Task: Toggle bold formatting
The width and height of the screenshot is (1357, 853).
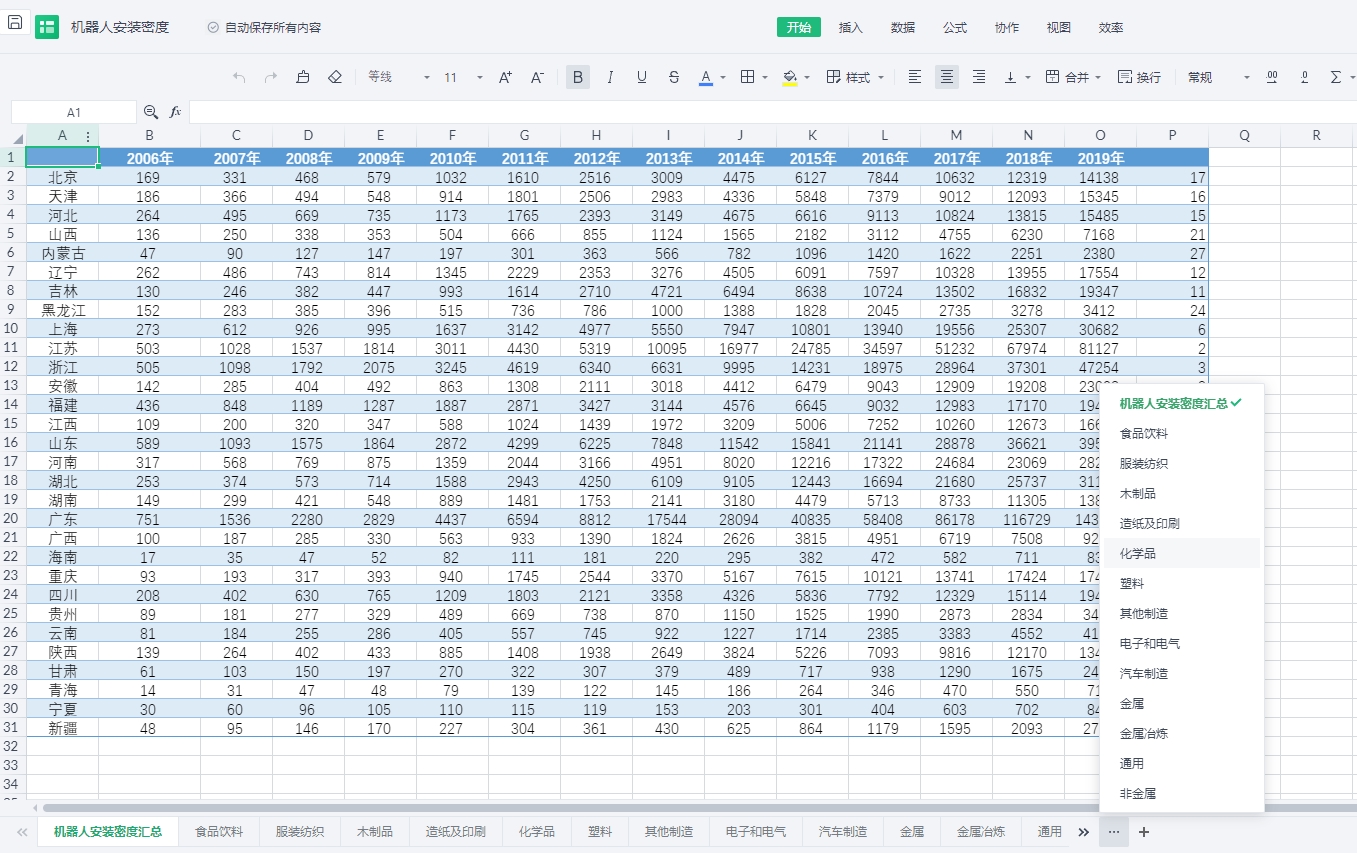Action: (578, 77)
